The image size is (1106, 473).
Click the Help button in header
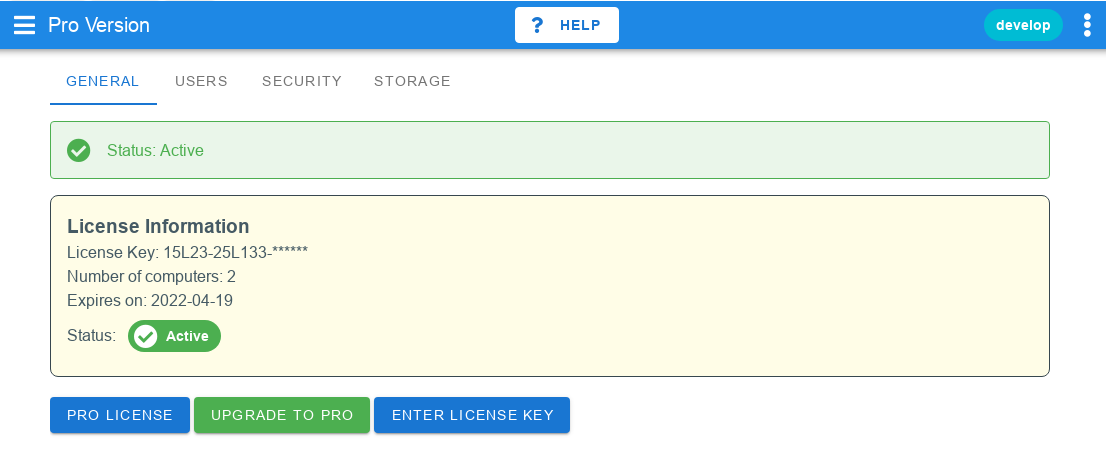pos(567,25)
